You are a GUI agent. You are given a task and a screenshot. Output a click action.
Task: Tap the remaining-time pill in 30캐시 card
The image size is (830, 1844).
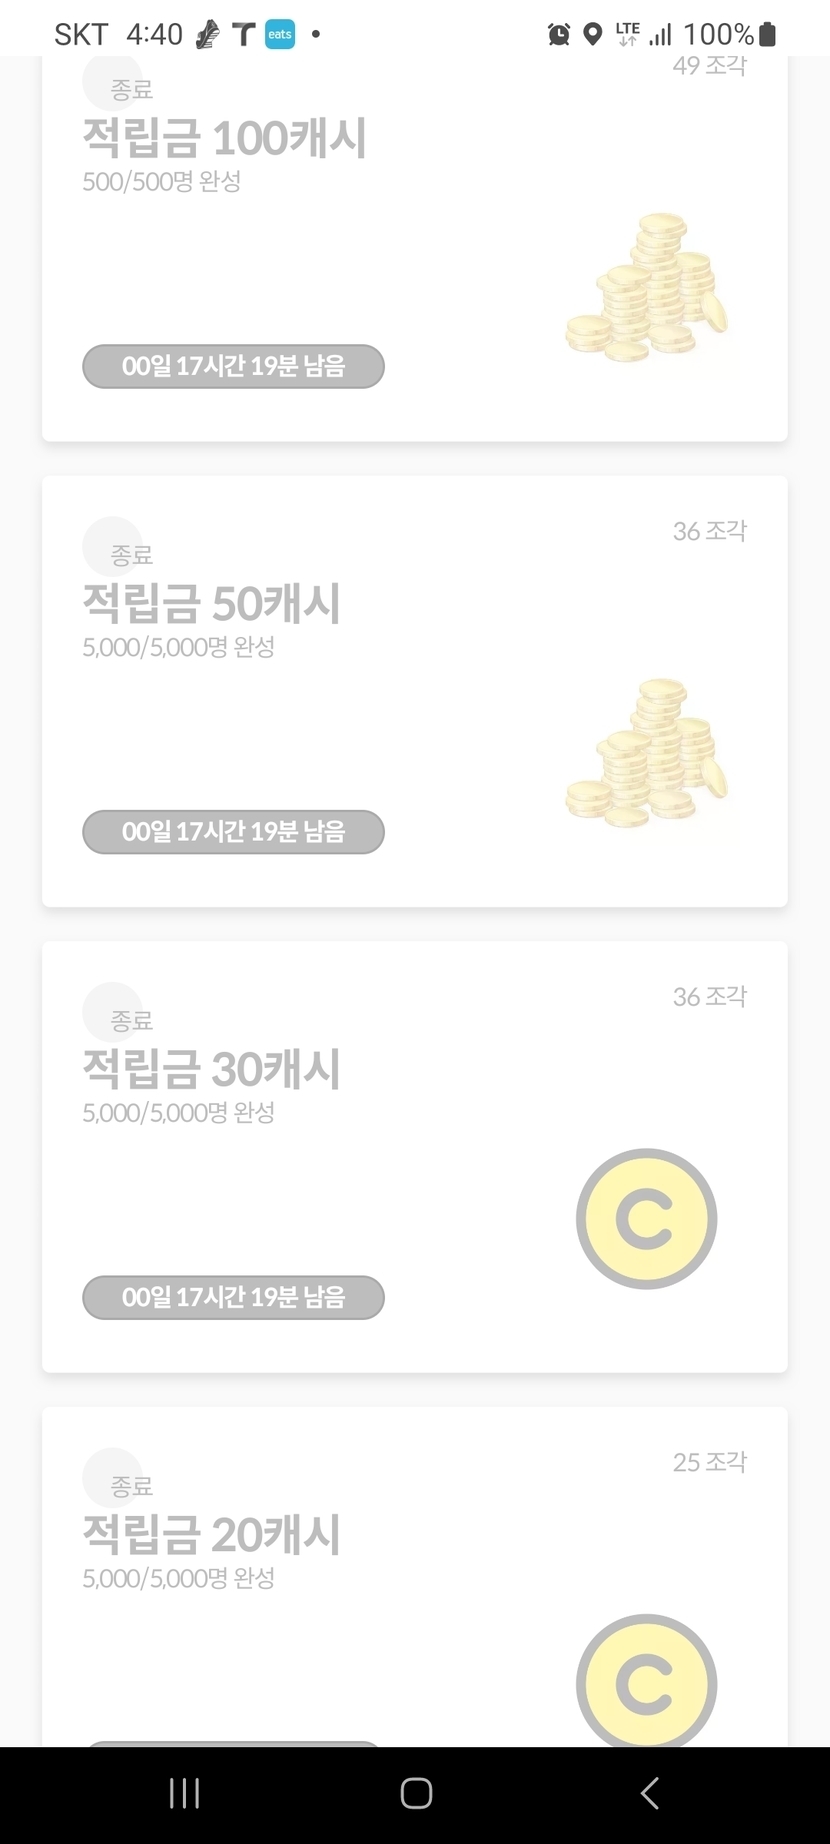pos(233,1297)
